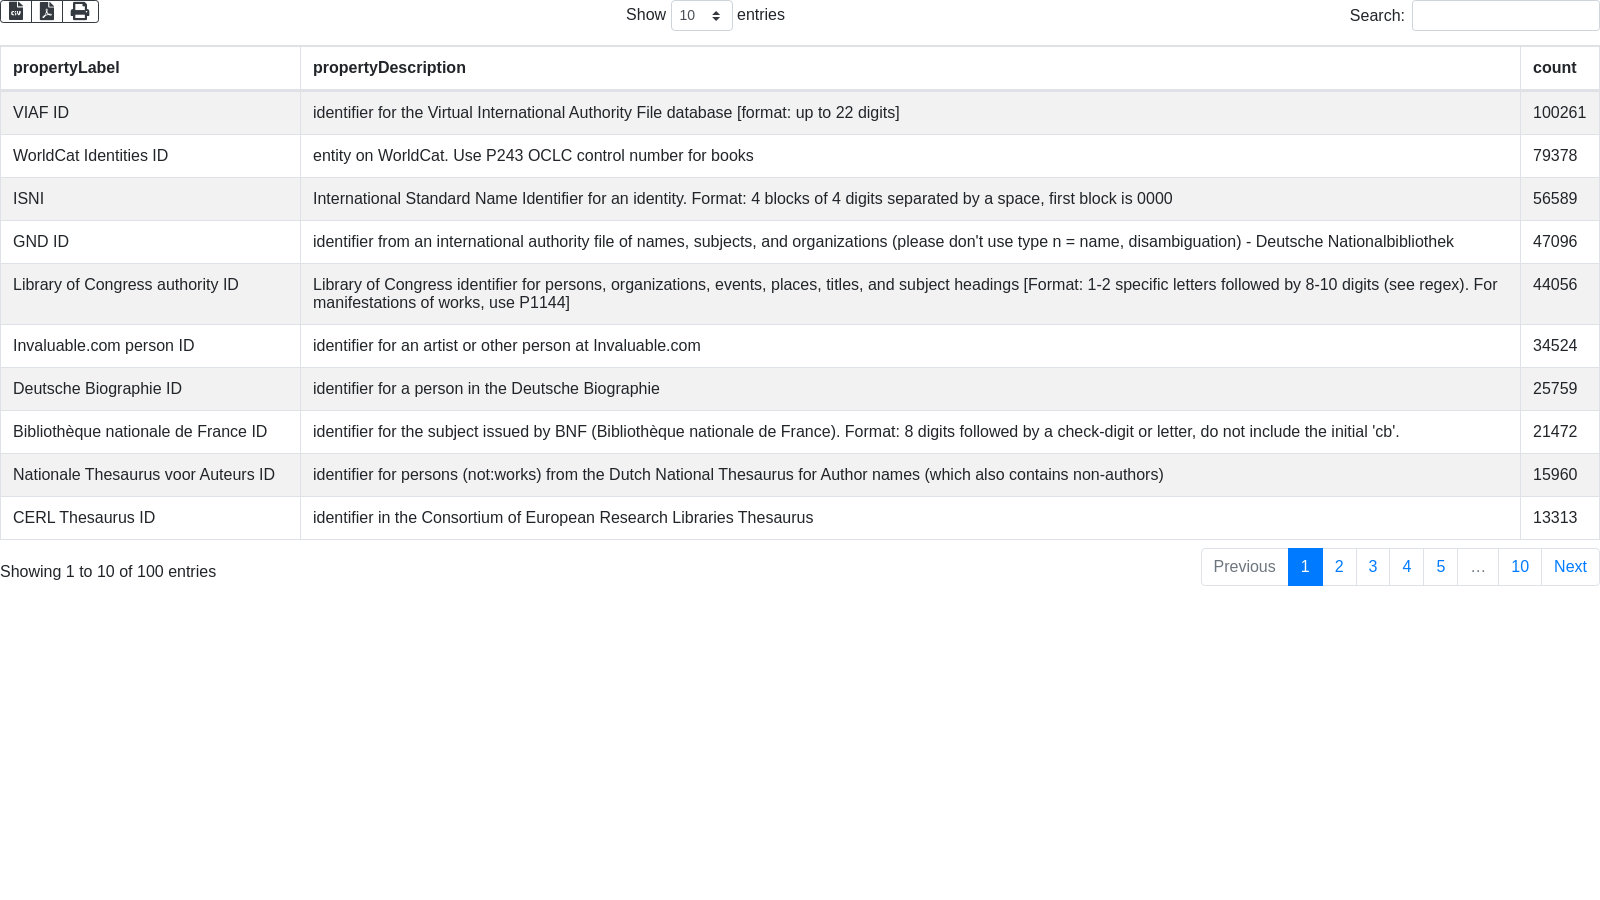Click the WorldCat Identities ID cell
The width and height of the screenshot is (1600, 900).
pos(90,156)
